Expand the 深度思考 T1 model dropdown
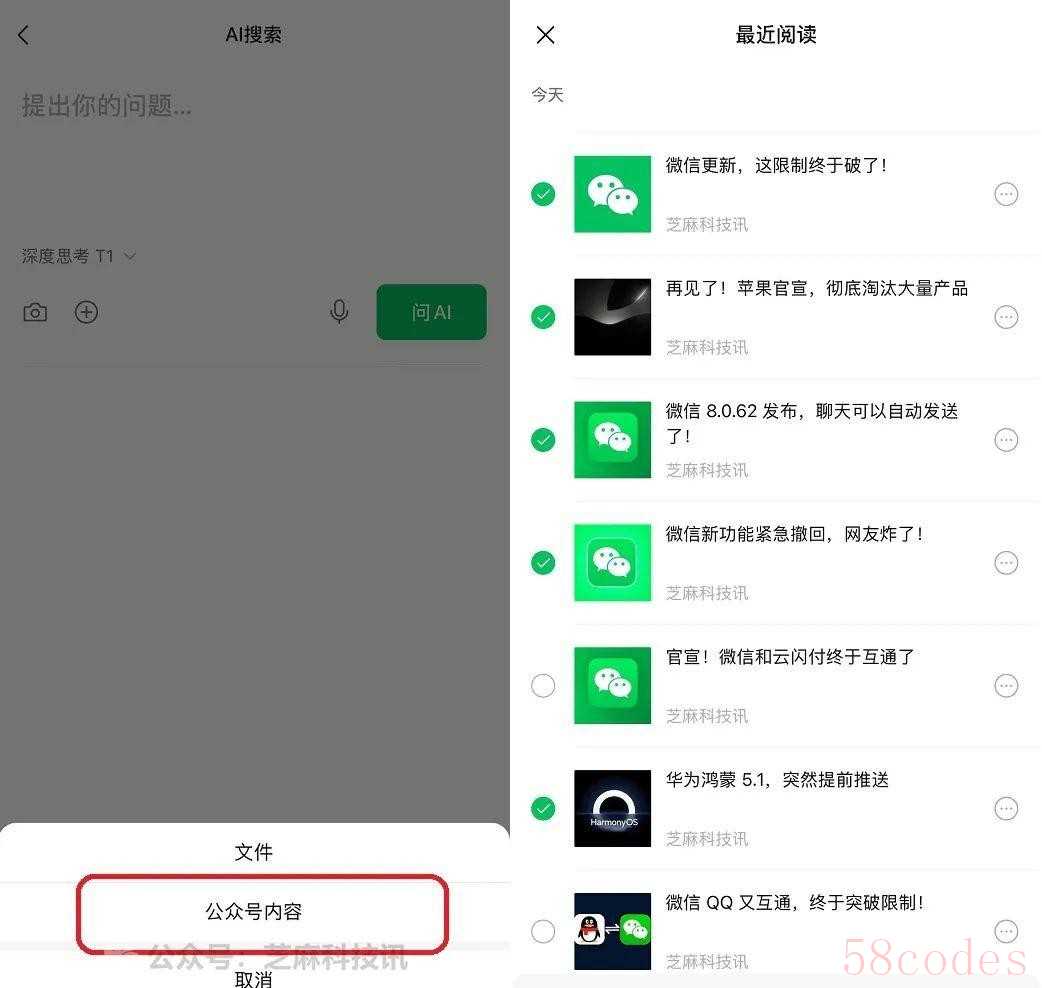Viewport: 1042px width, 988px height. (78, 256)
